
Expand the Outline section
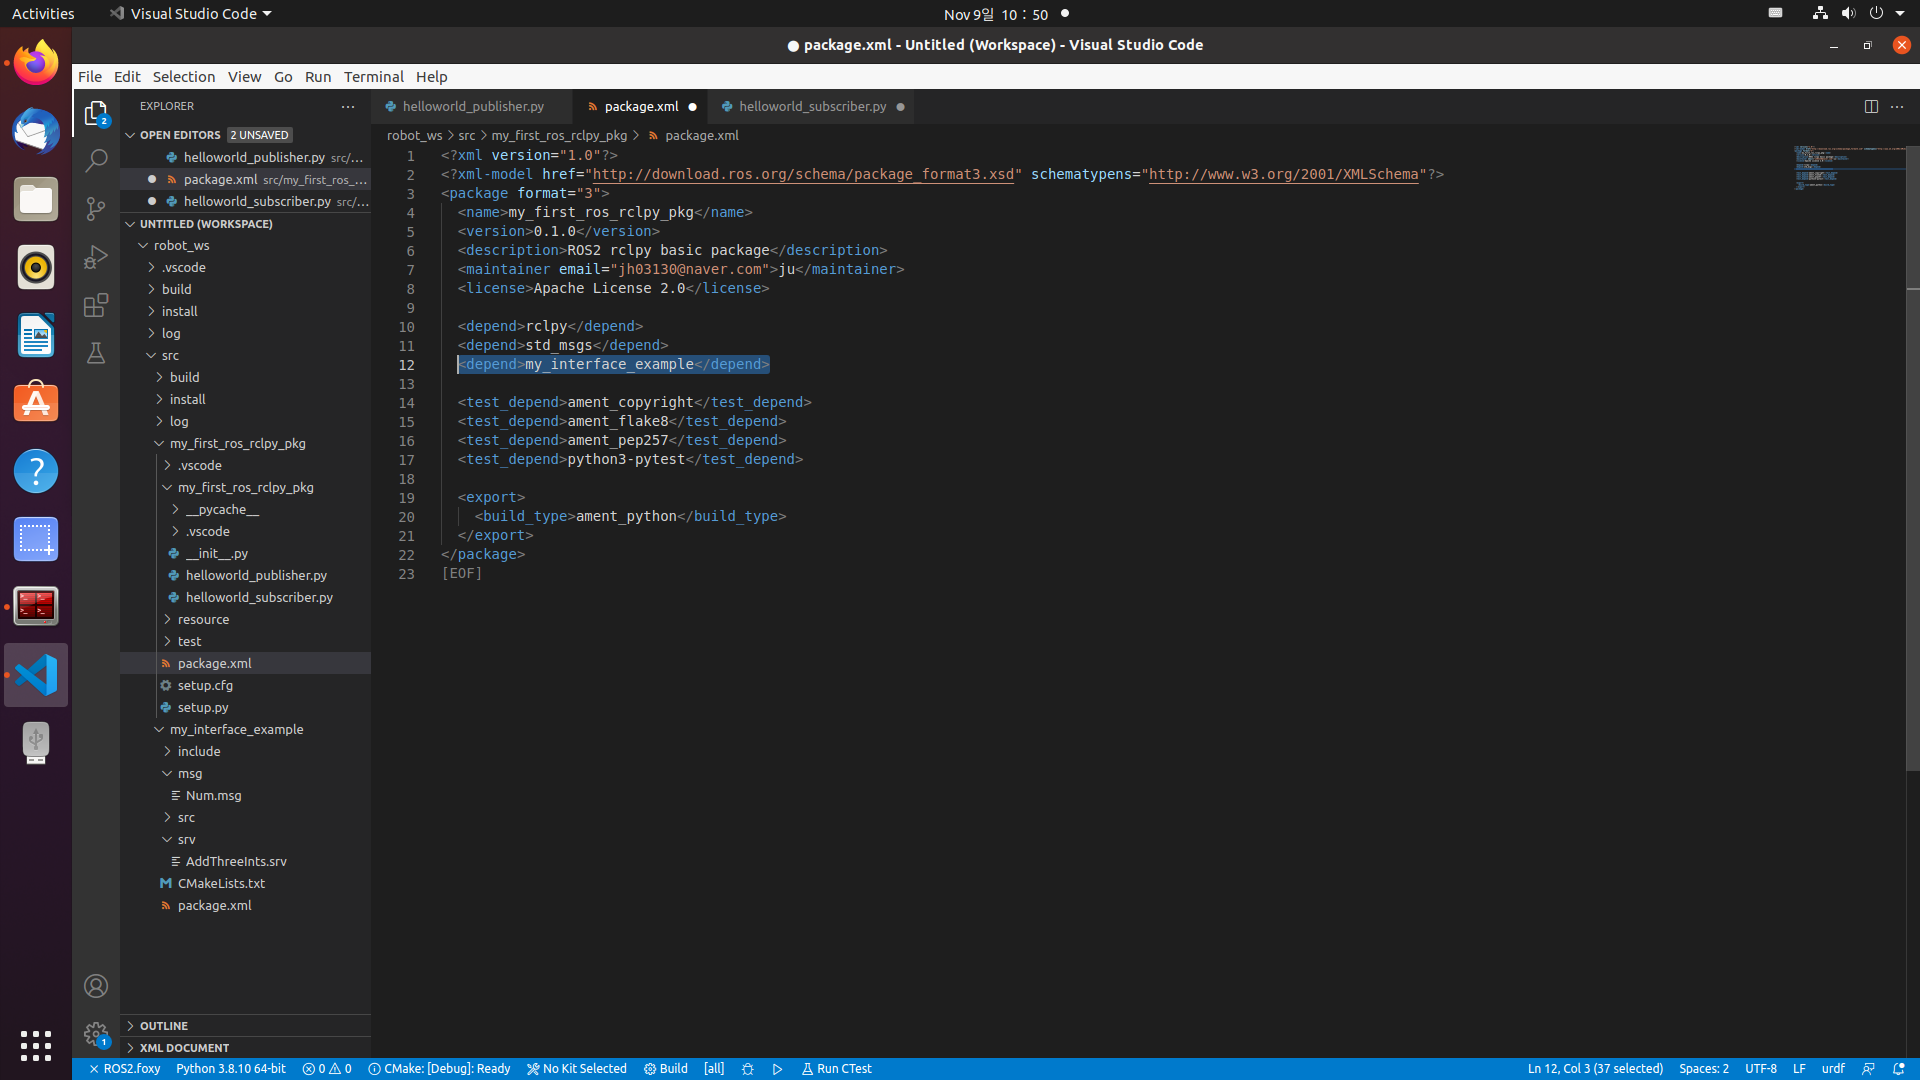tap(164, 1026)
